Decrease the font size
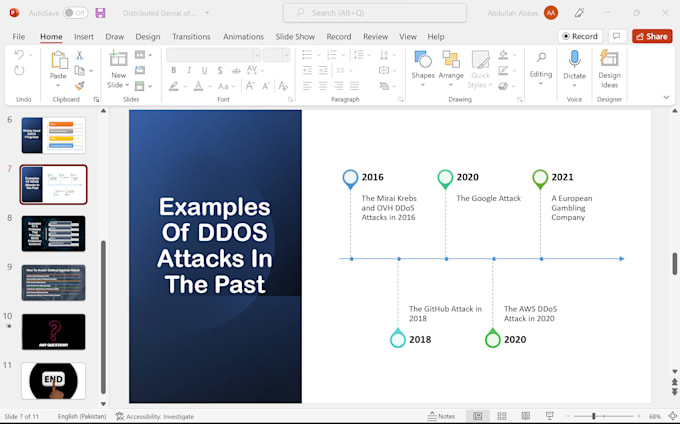The height and width of the screenshot is (424, 680). tap(266, 86)
